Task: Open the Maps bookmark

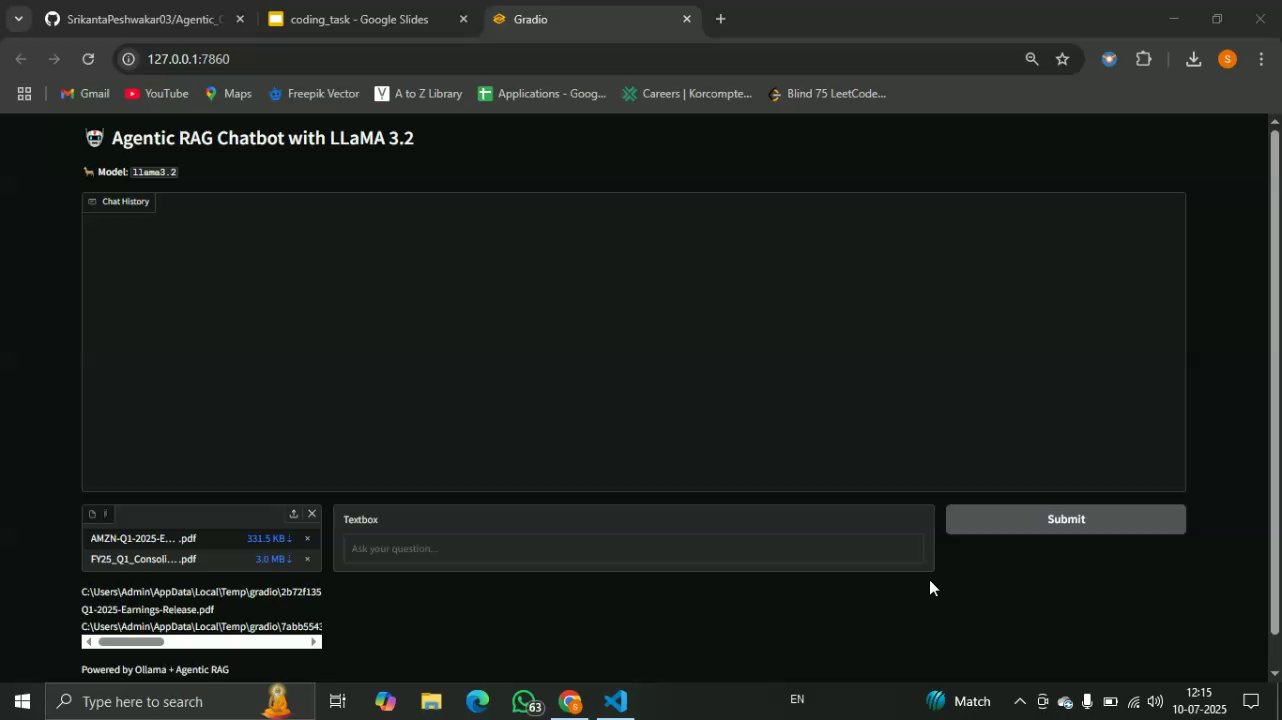Action: click(x=228, y=94)
